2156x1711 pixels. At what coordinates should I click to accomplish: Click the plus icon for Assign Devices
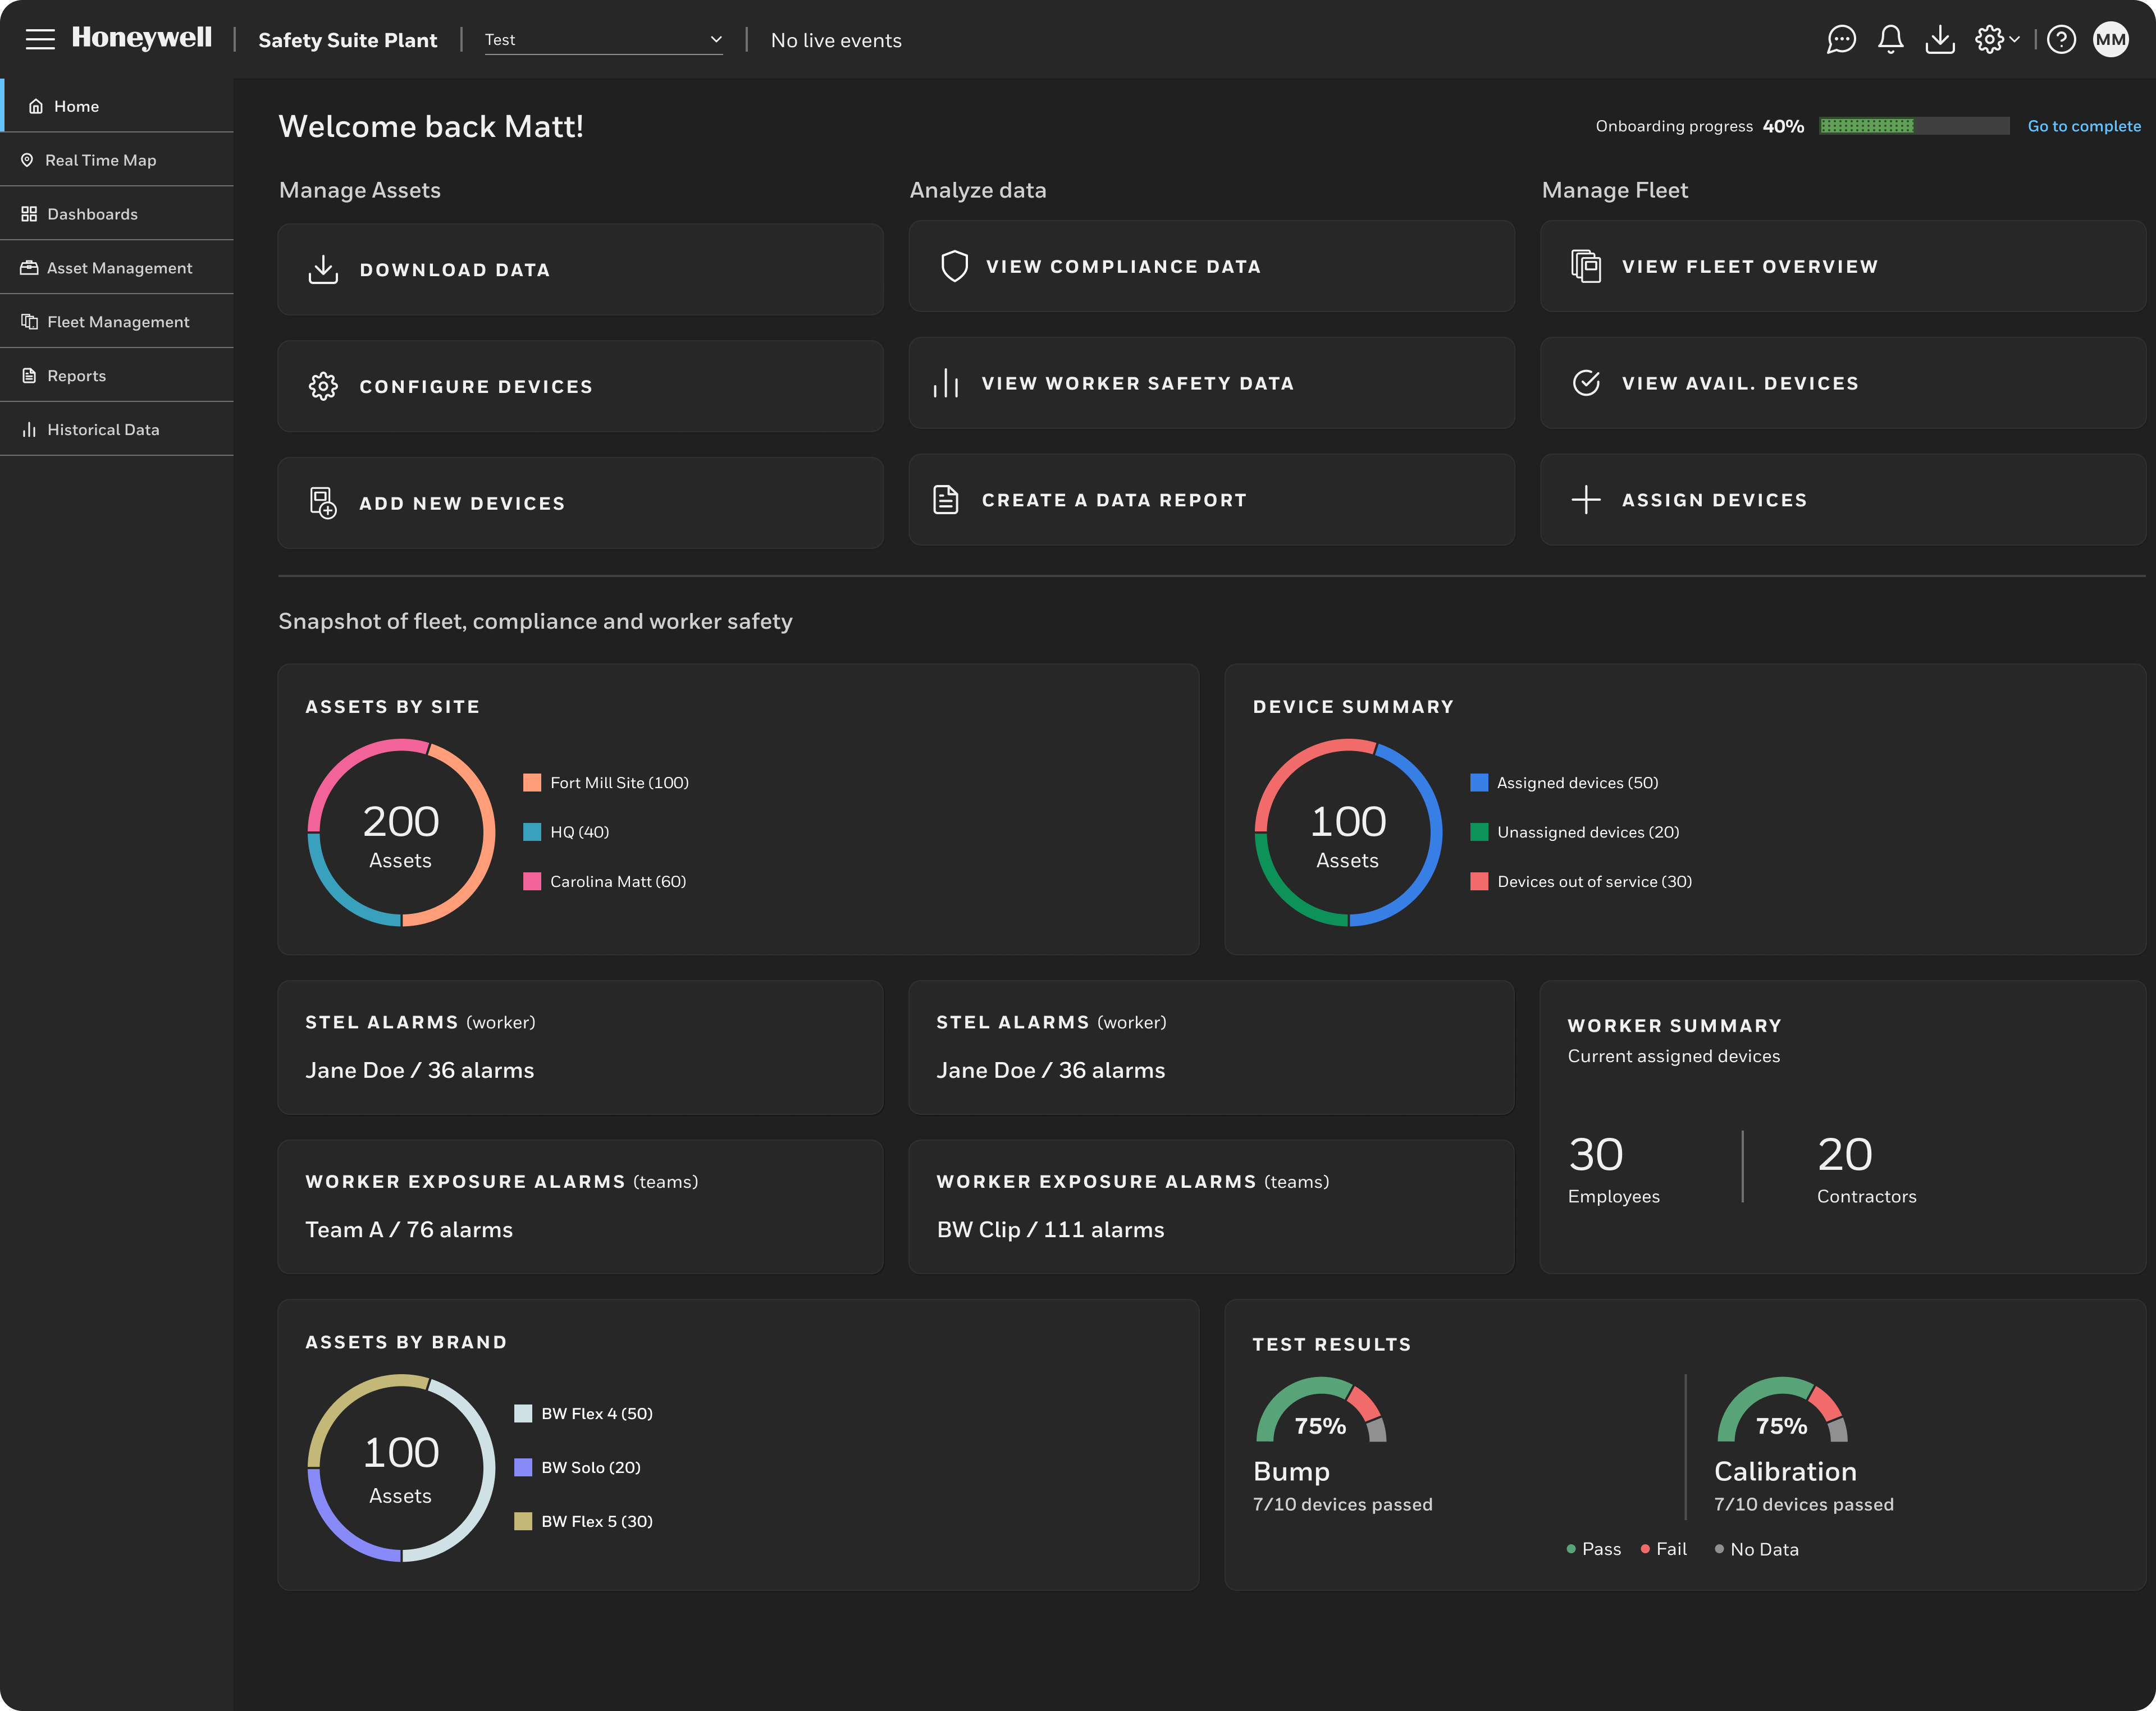1586,500
